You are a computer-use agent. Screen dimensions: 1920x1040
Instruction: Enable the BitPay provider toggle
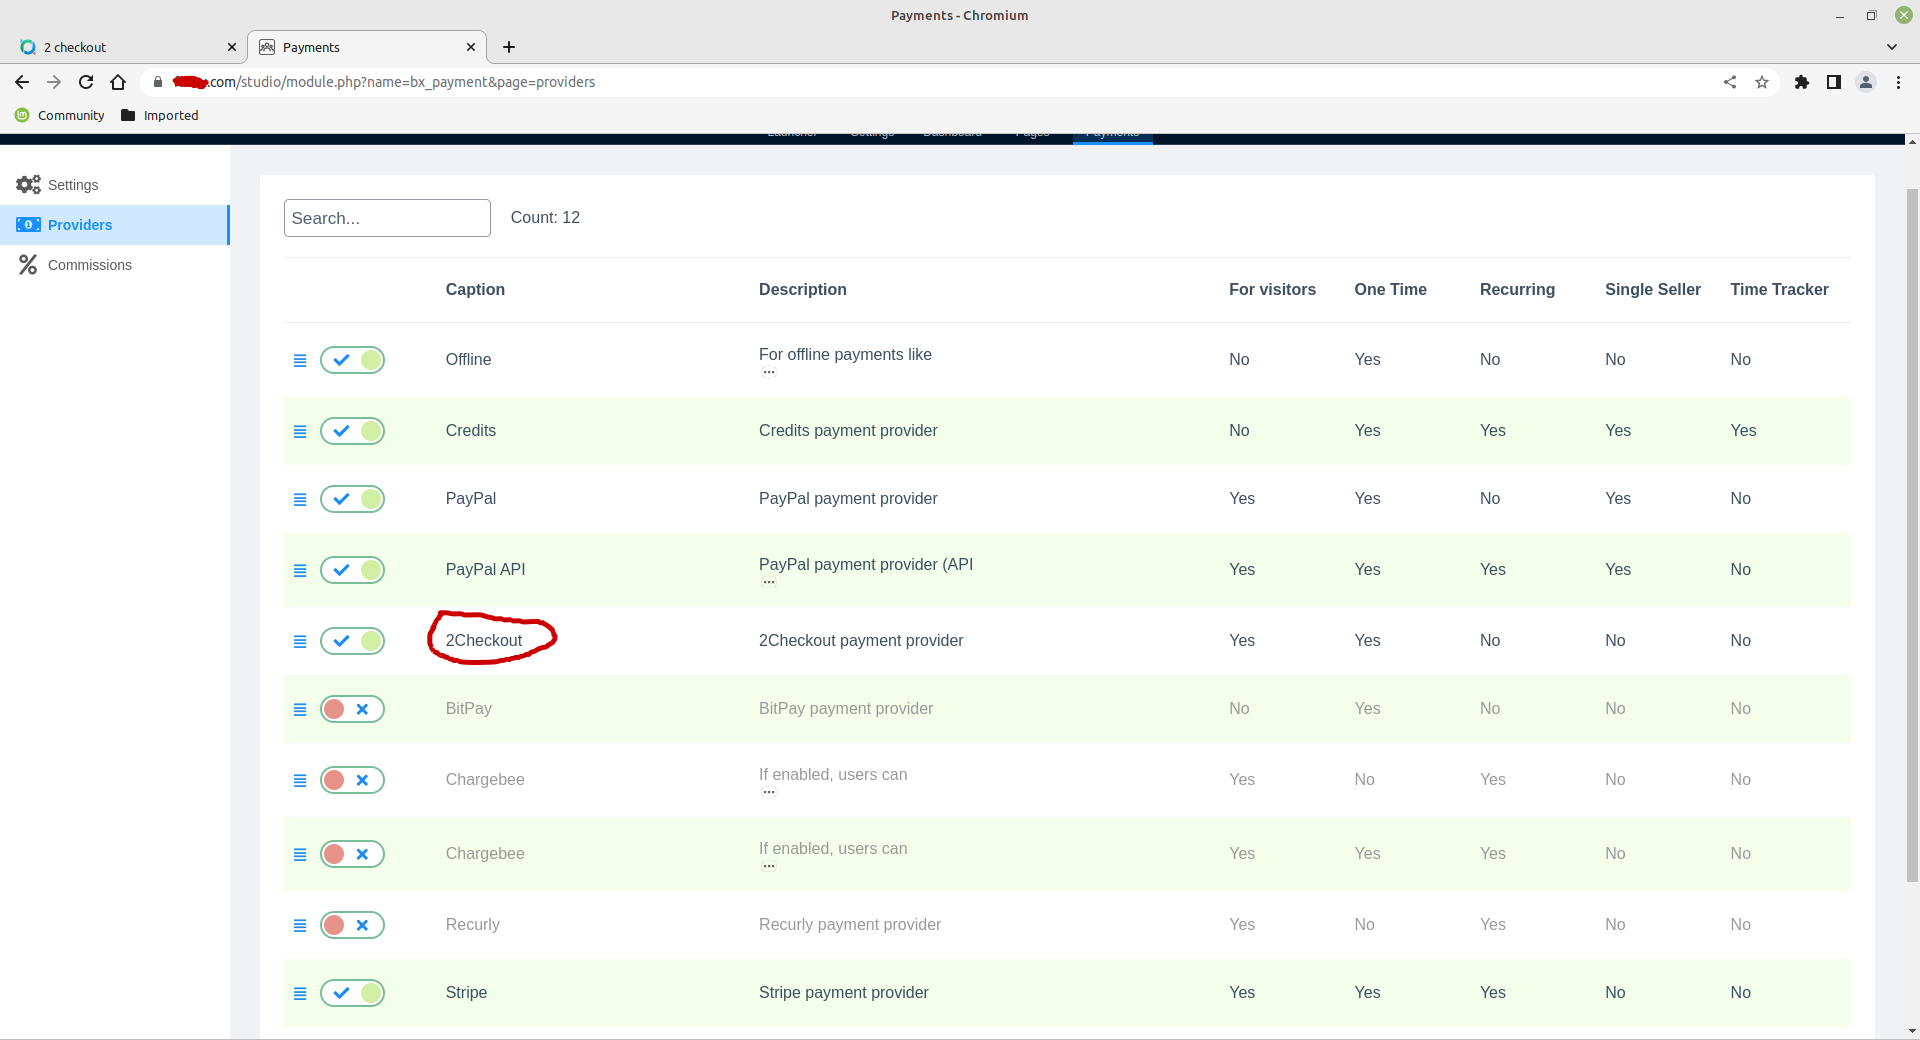(352, 709)
